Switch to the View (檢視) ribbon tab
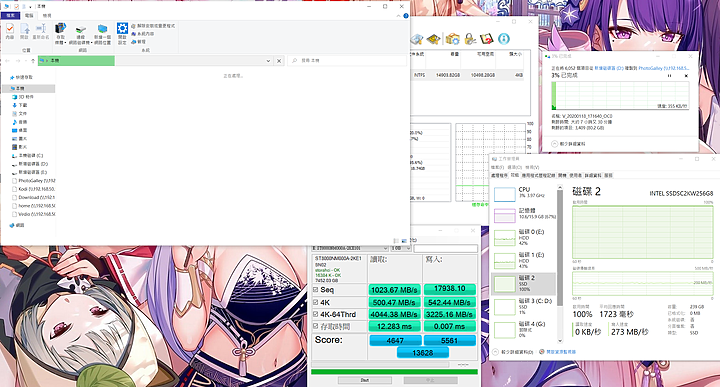The height and width of the screenshot is (387, 720). pos(47,16)
